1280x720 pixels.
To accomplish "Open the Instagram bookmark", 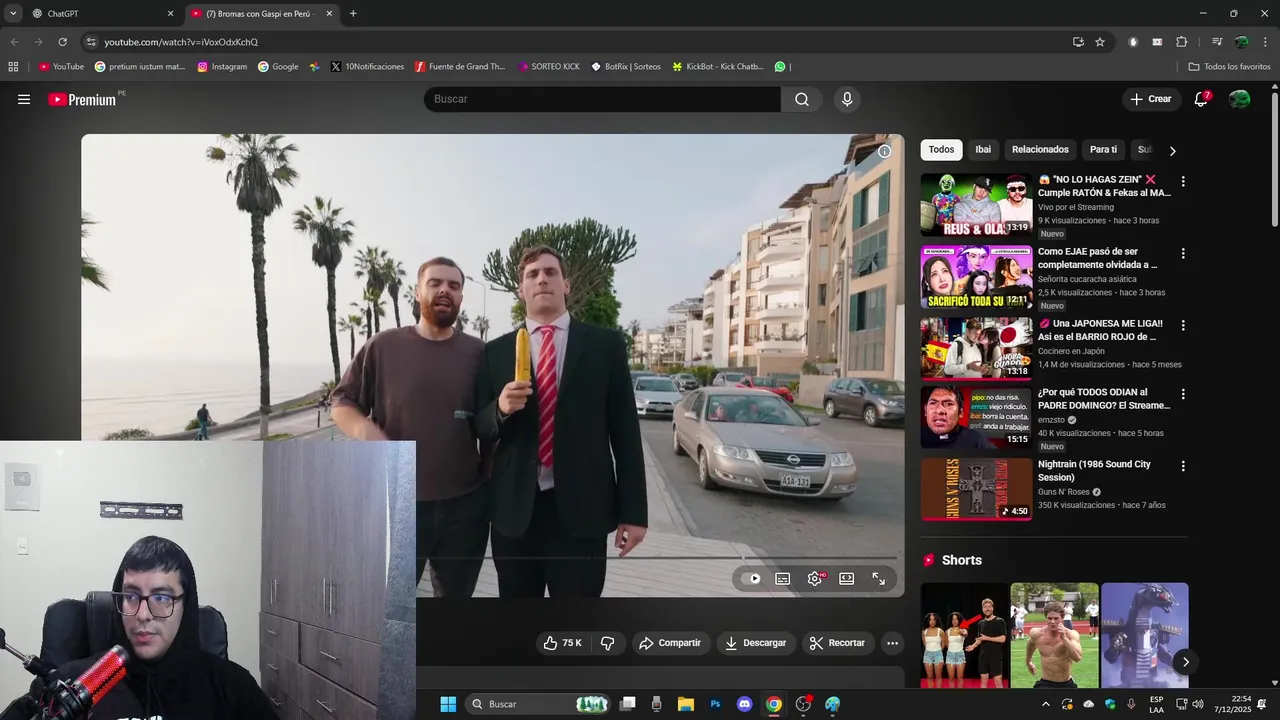I will (x=222, y=67).
